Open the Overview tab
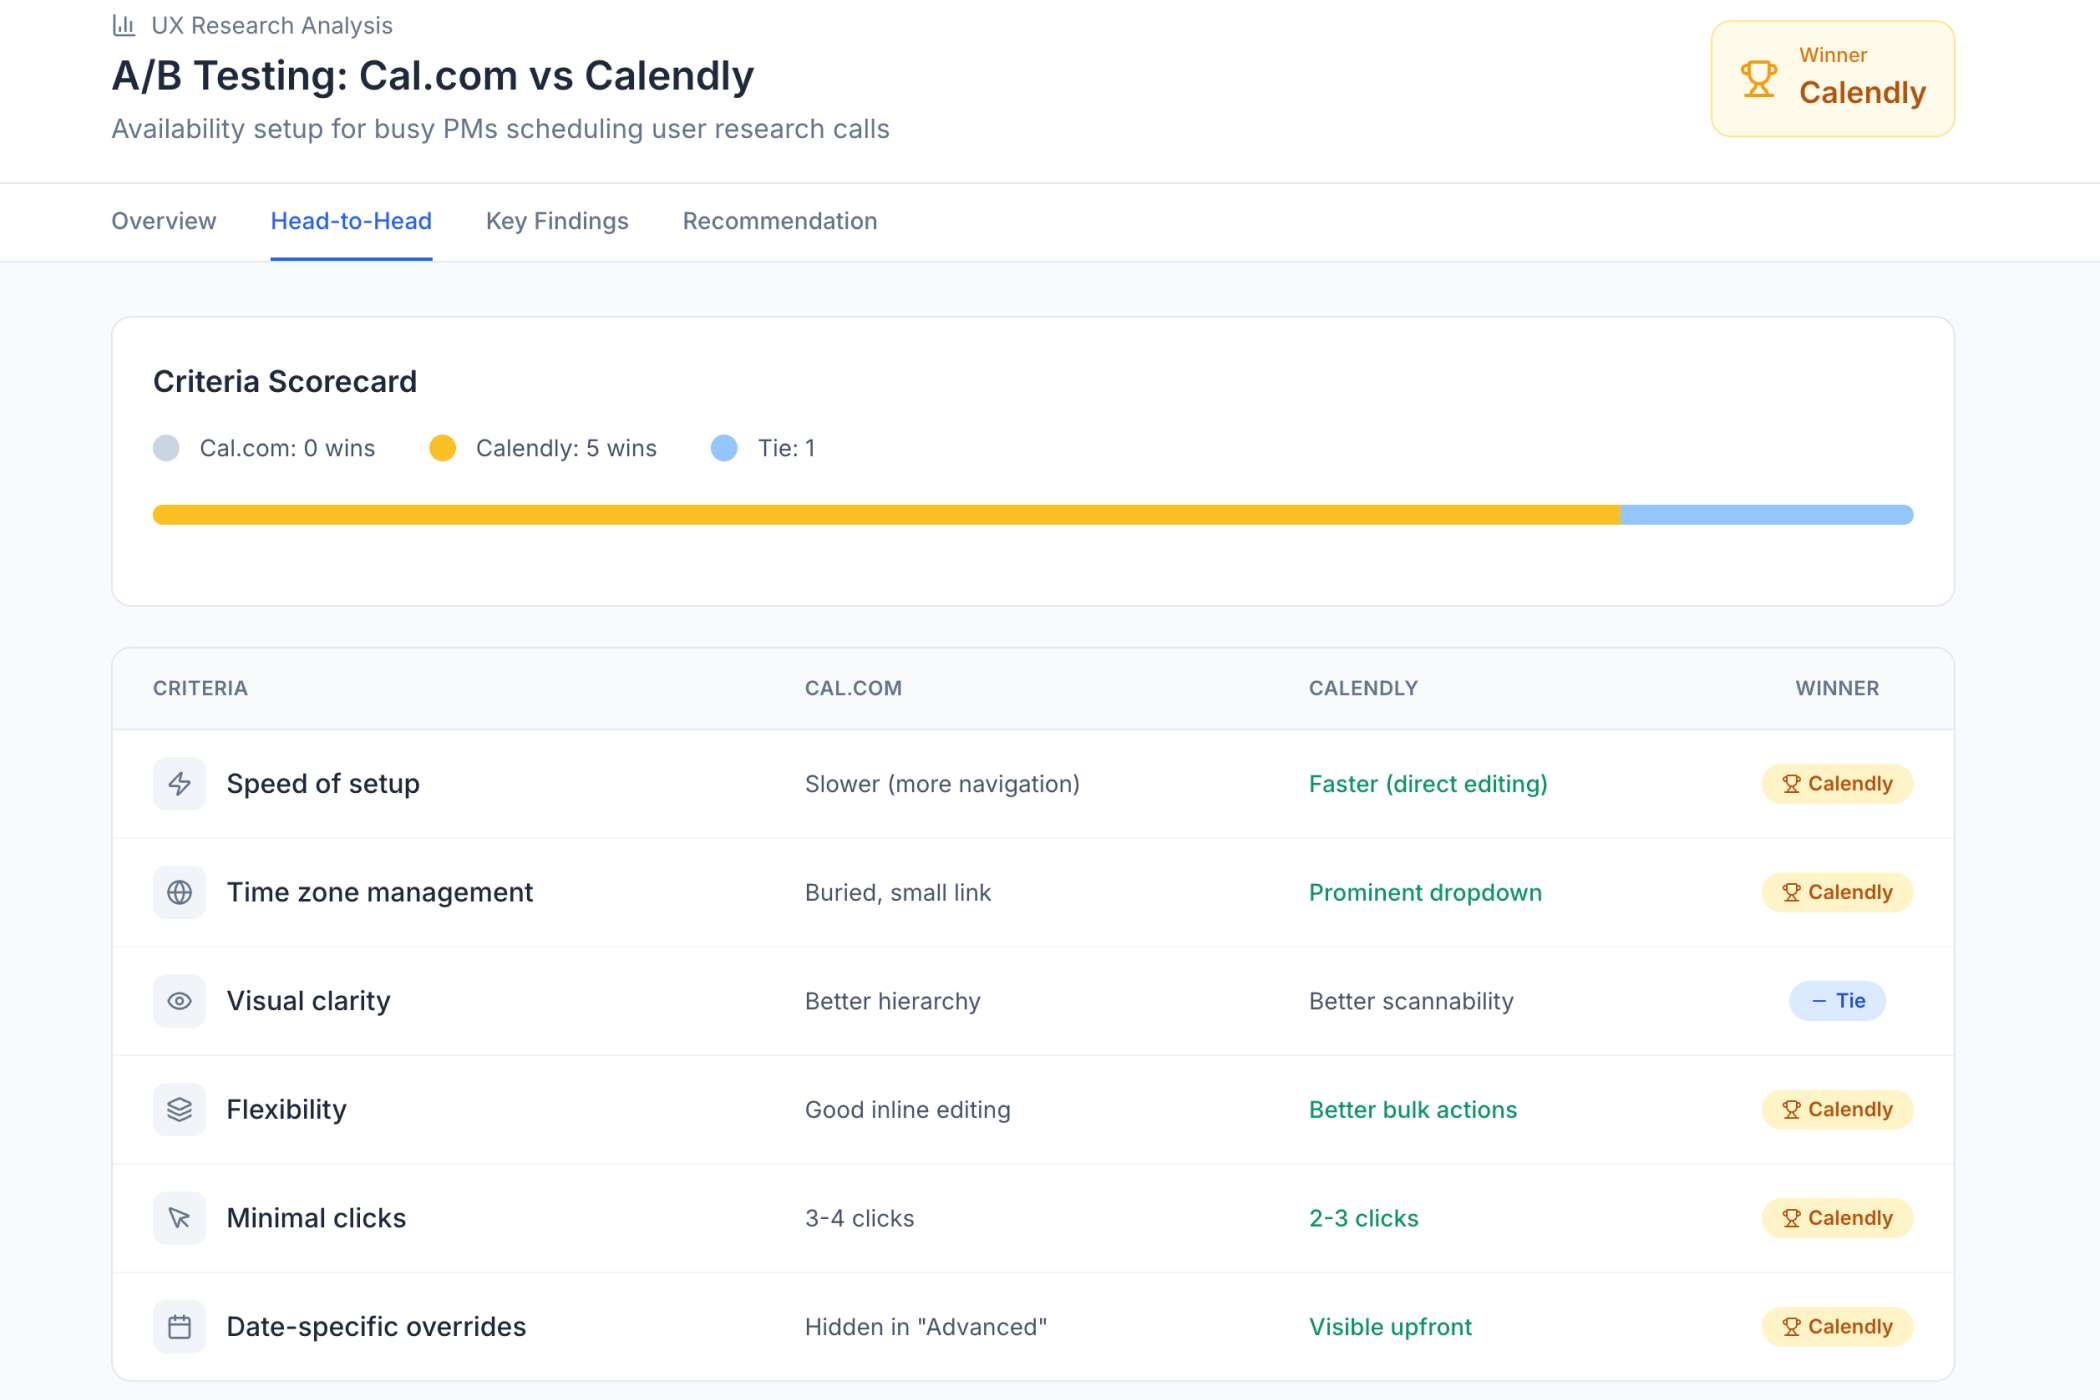This screenshot has width=2100, height=1400. click(x=163, y=221)
